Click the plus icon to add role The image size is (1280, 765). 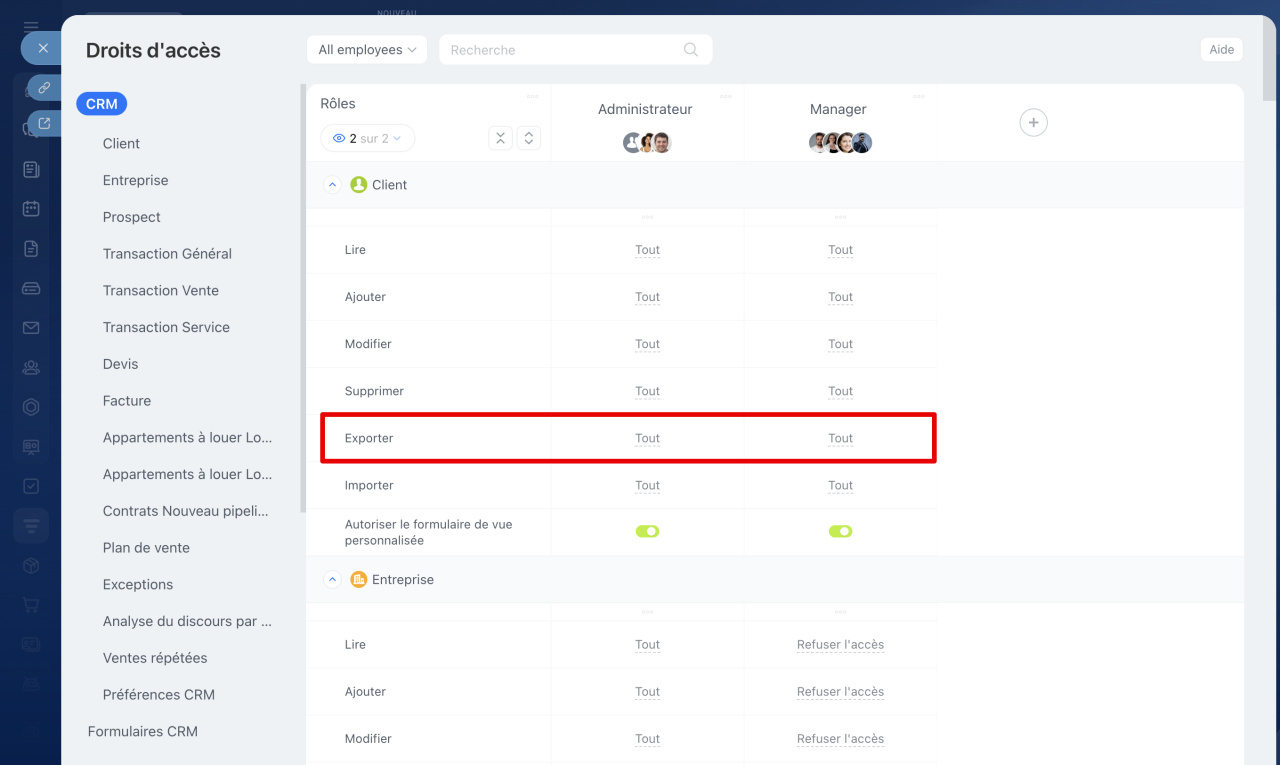click(1033, 123)
